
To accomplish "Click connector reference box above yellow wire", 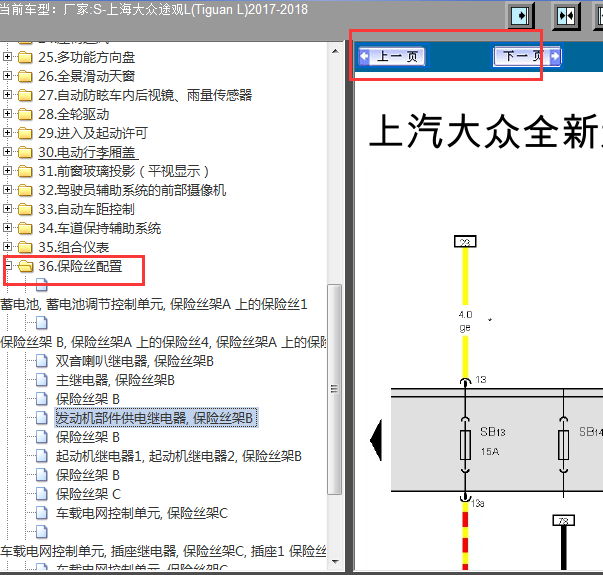I will [x=465, y=242].
